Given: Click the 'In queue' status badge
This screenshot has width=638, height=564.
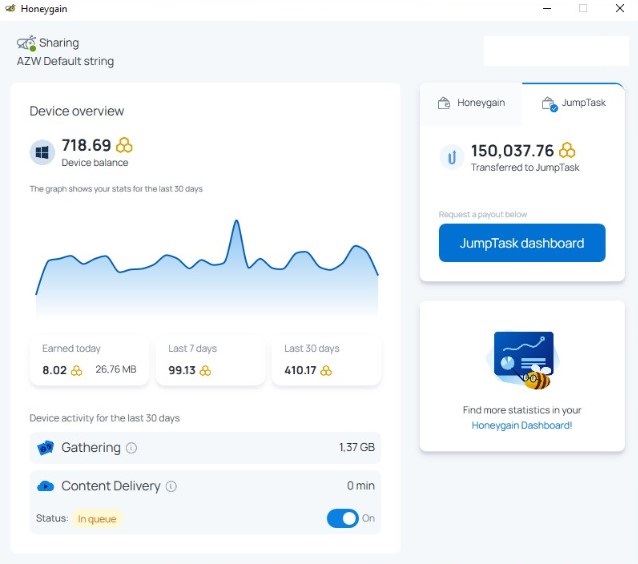Looking at the screenshot, I should click(97, 519).
